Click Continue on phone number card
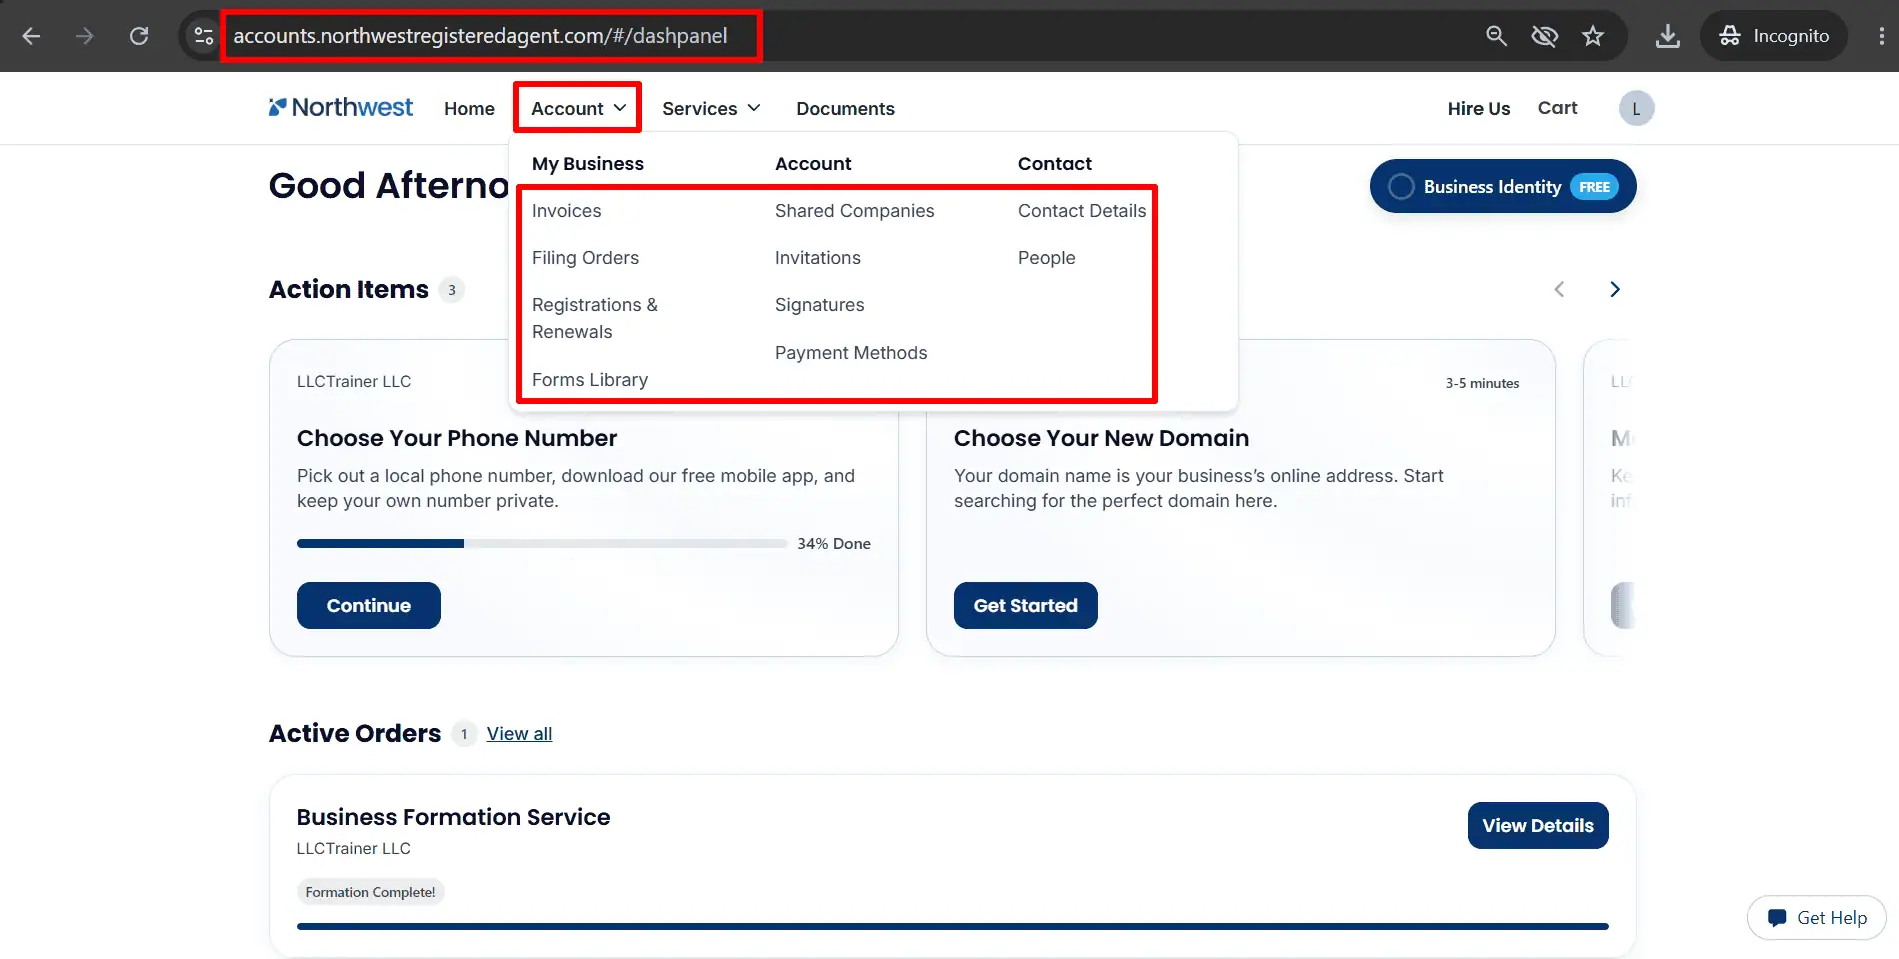This screenshot has width=1899, height=959. (x=368, y=605)
